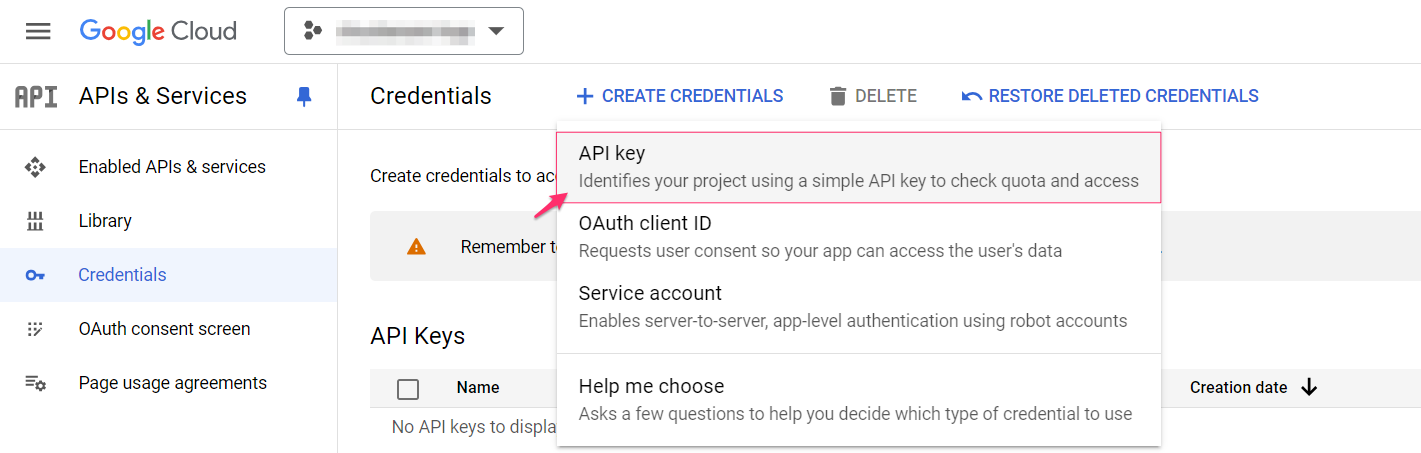Sort by Creation date arrow
1421x453 pixels.
pyautogui.click(x=1310, y=387)
